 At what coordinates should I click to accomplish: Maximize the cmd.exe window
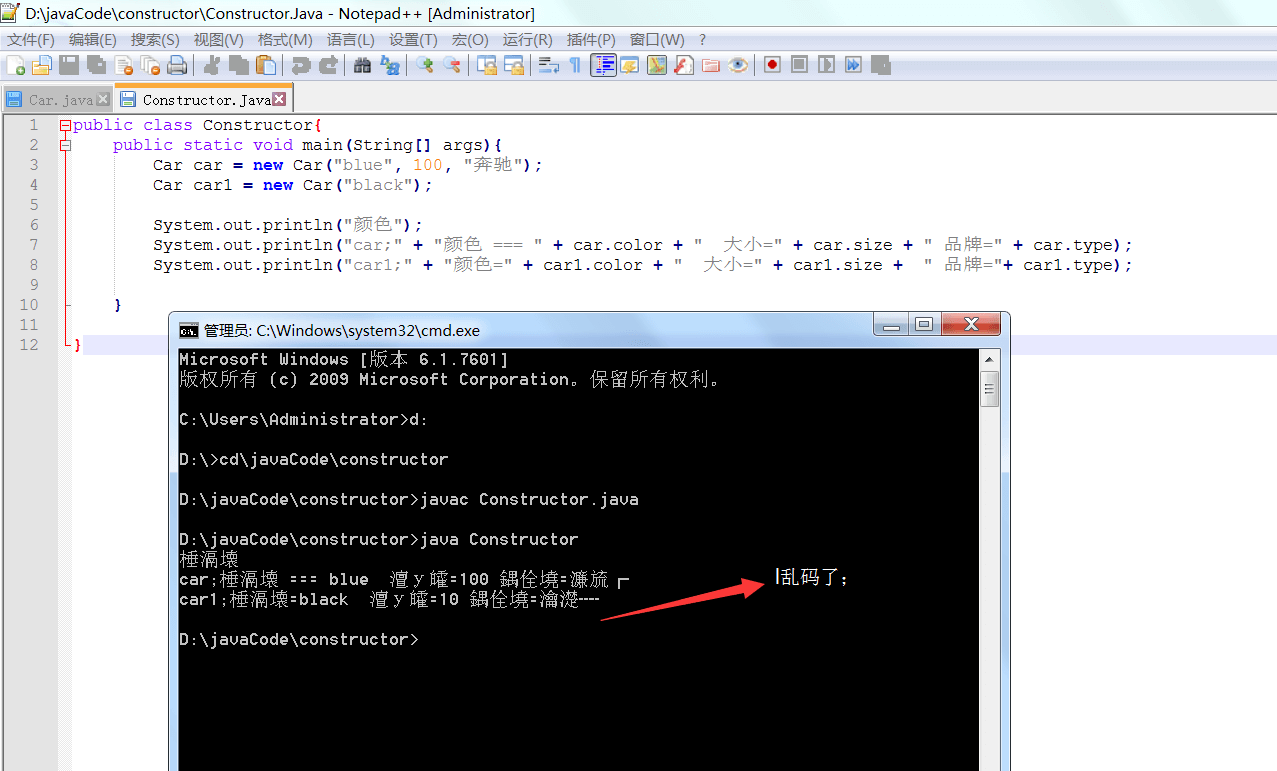click(923, 324)
